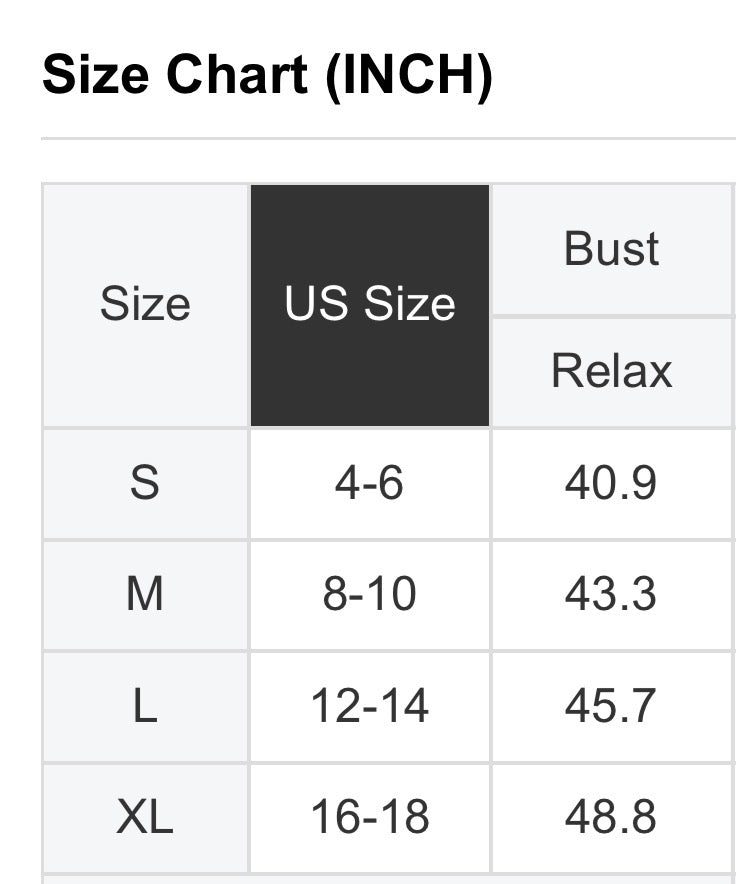Select the "L" size row label
The width and height of the screenshot is (736, 884).
click(x=145, y=707)
